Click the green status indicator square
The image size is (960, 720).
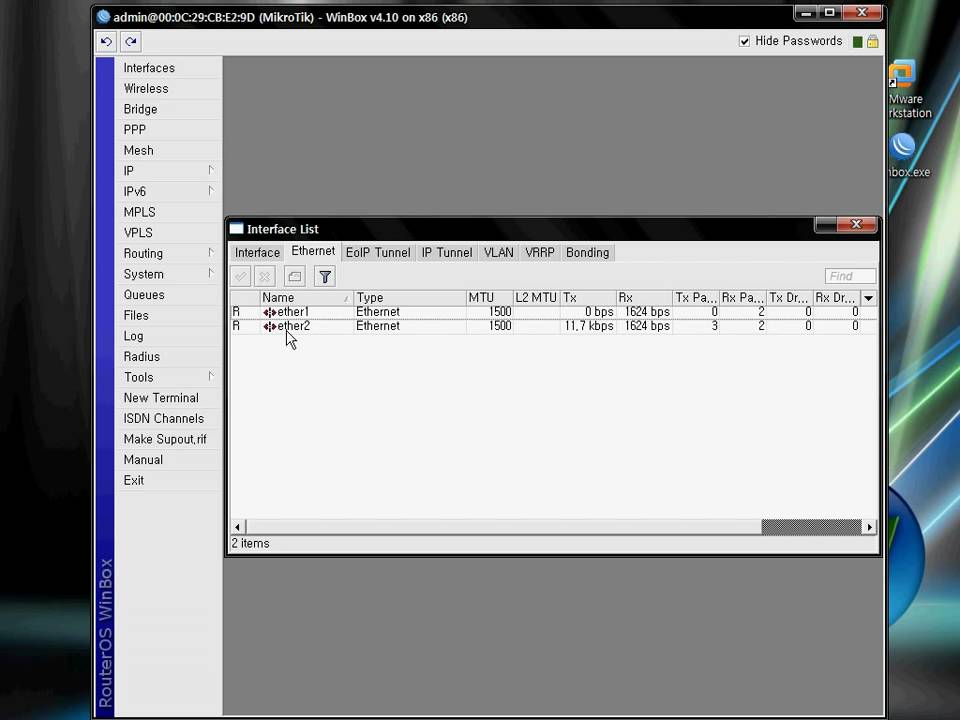coord(858,42)
